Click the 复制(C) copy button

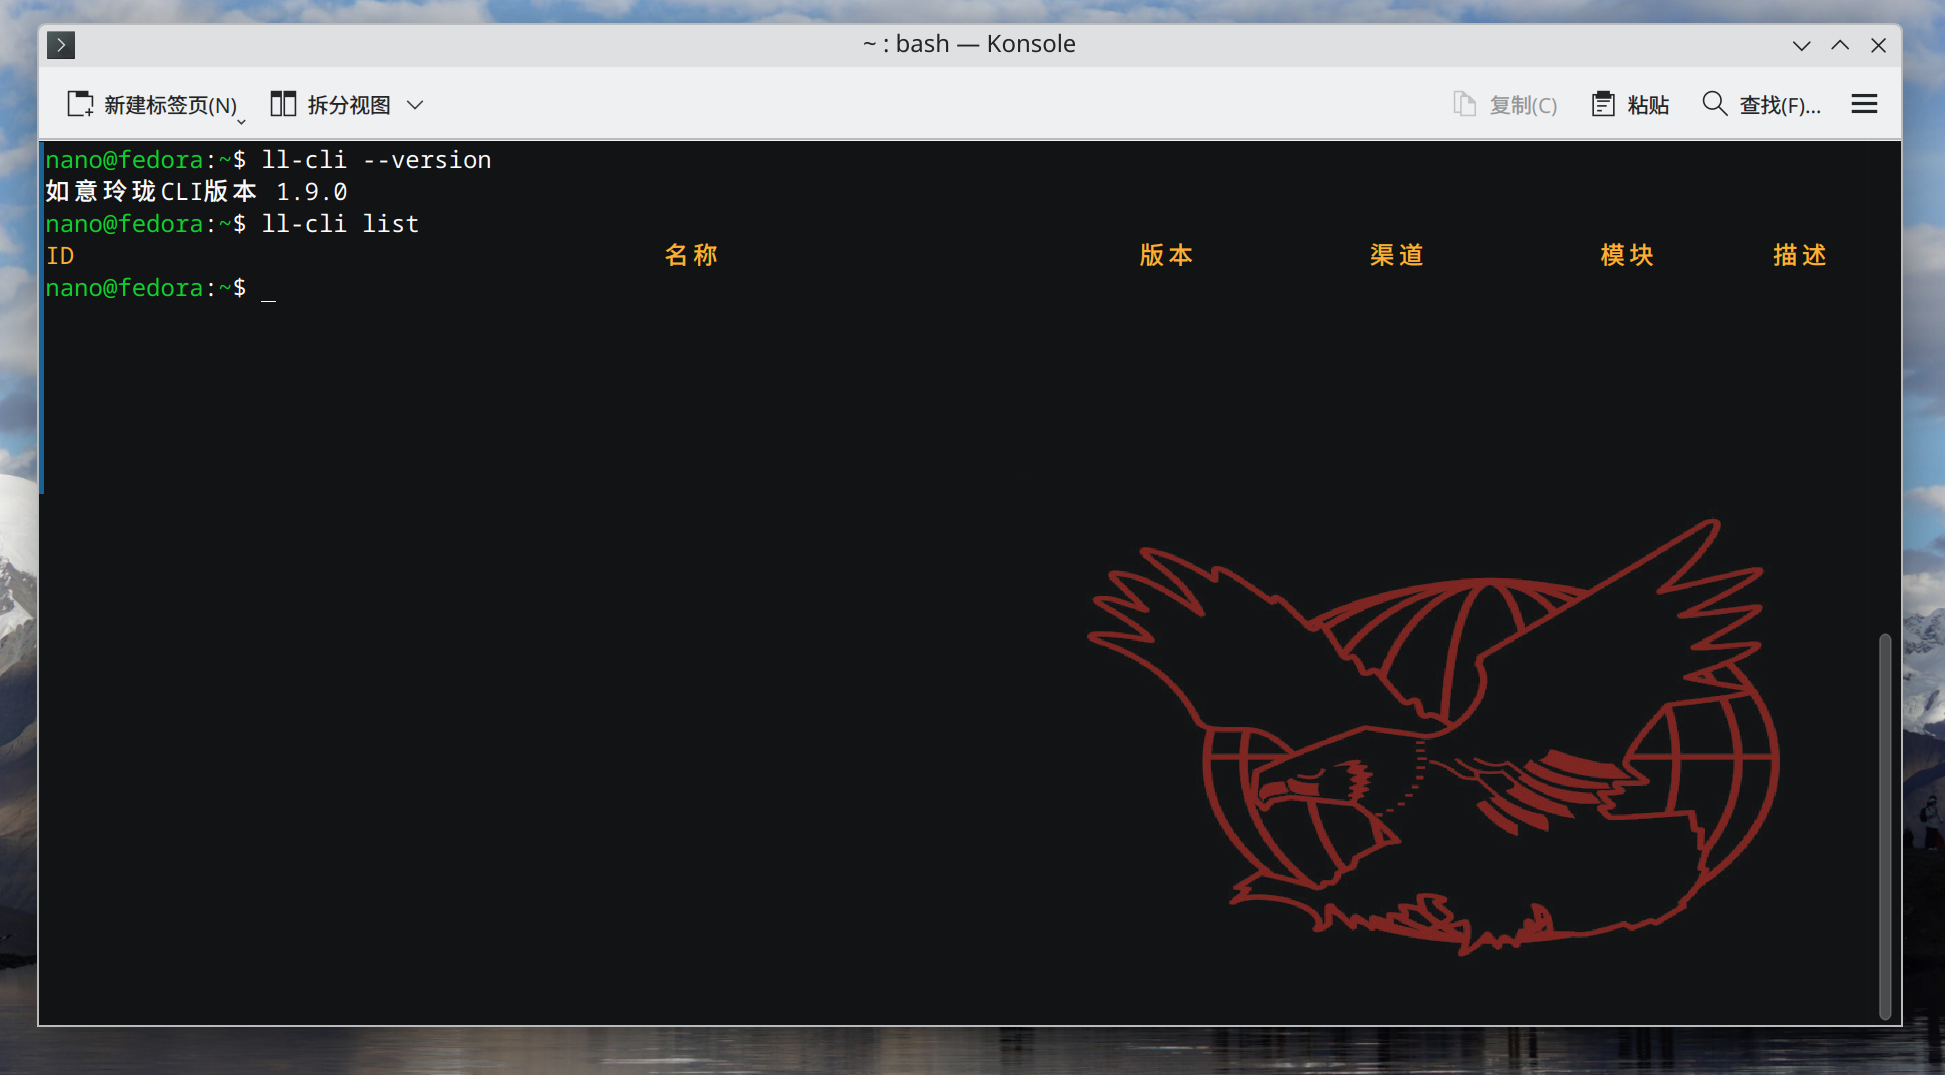1505,105
